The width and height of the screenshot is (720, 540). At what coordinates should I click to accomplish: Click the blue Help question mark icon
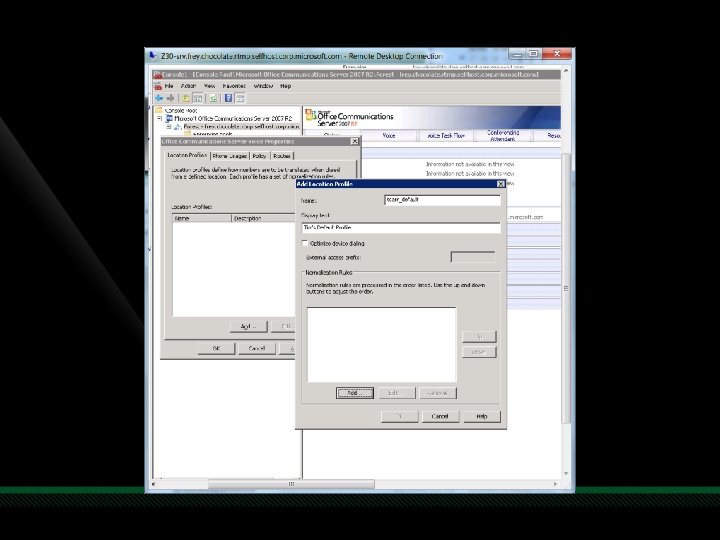[228, 98]
